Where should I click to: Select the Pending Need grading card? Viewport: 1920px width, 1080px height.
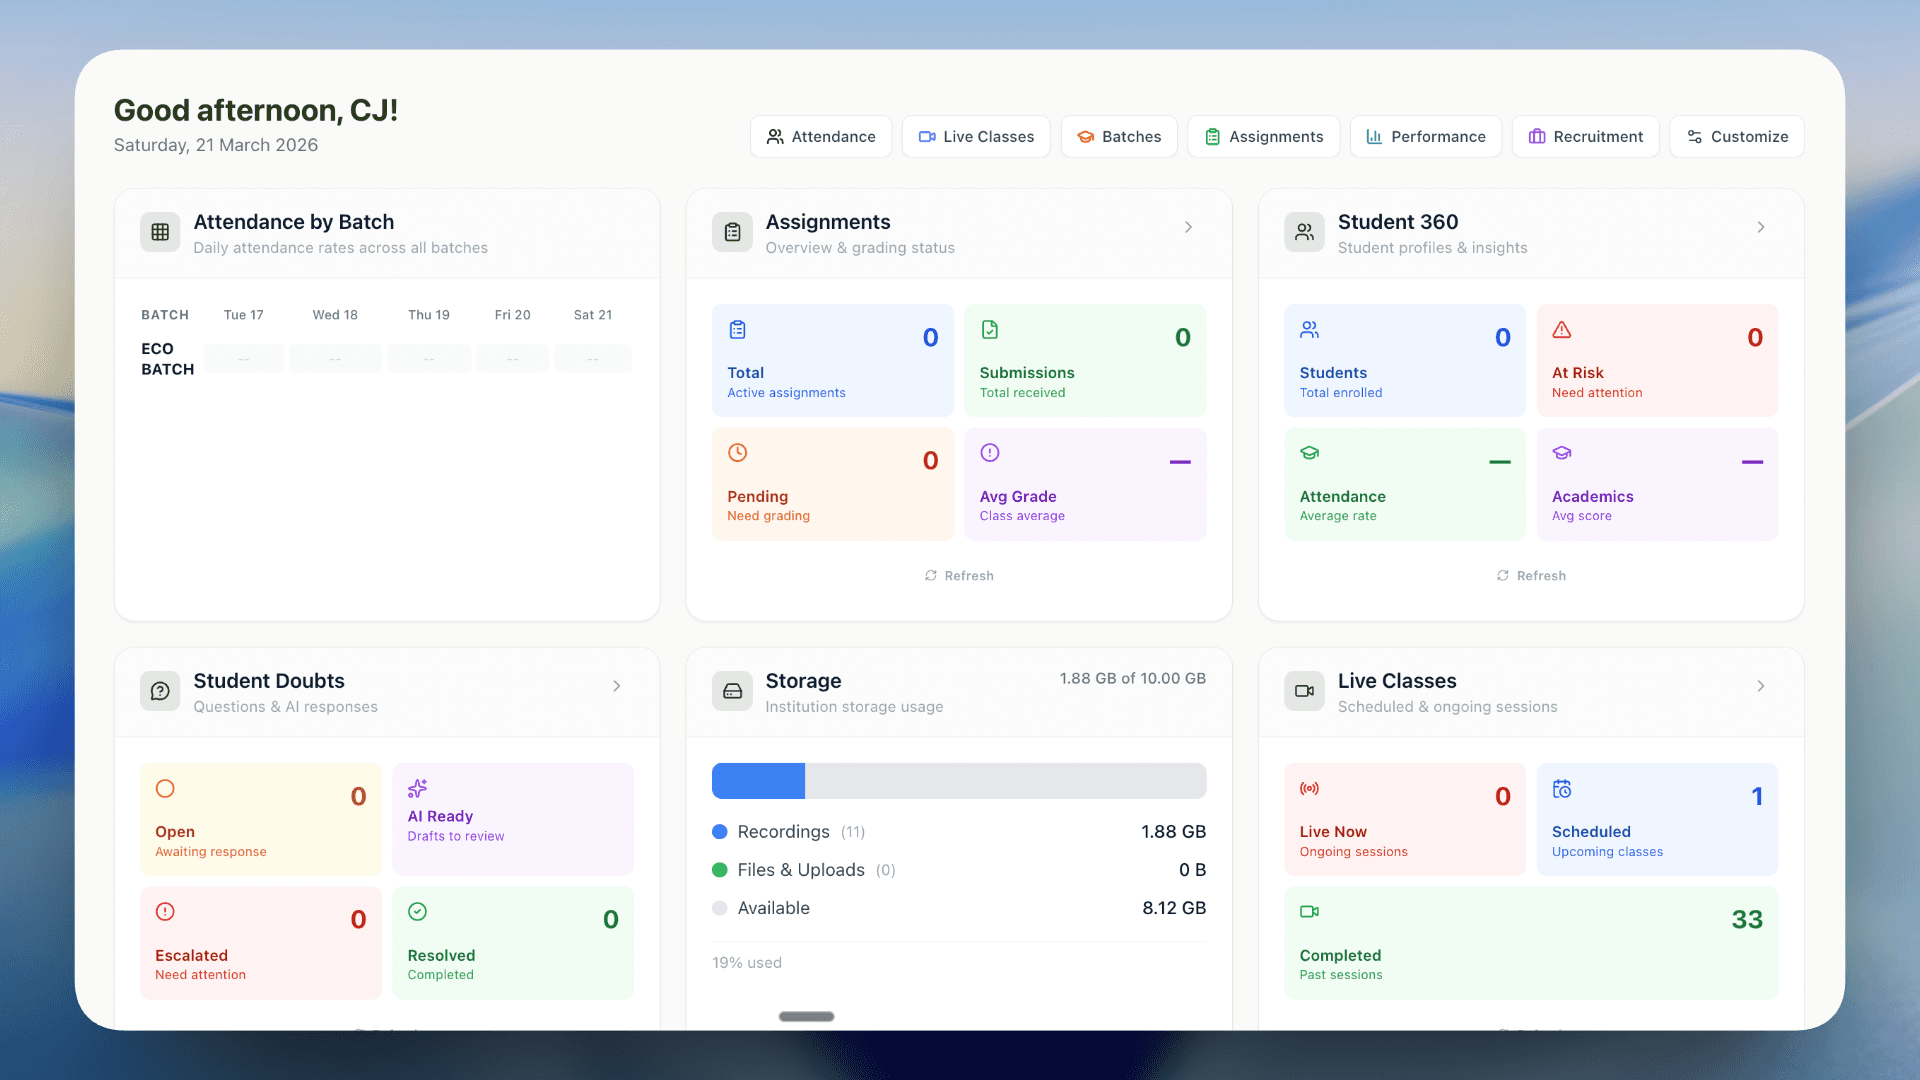click(832, 483)
